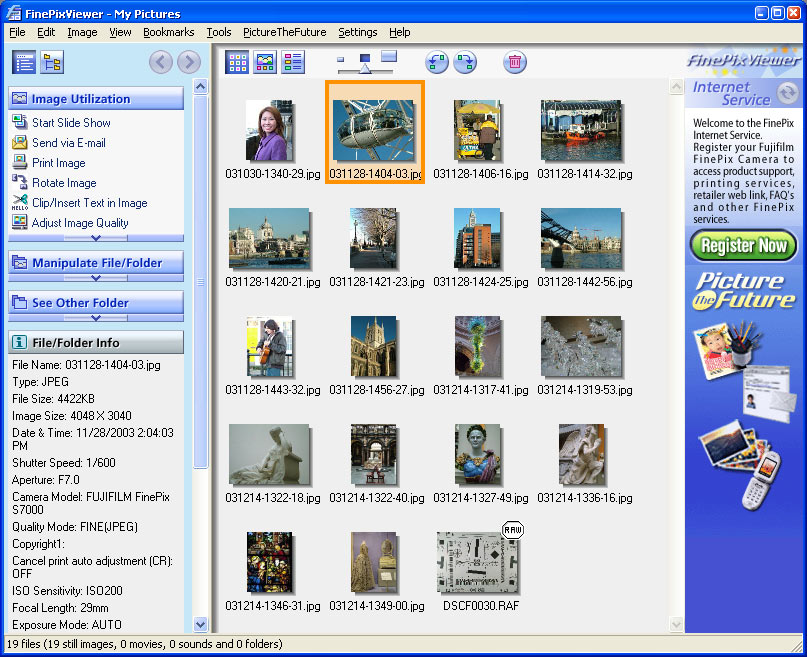
Task: Toggle the folder tree pane view
Action: coord(52,63)
